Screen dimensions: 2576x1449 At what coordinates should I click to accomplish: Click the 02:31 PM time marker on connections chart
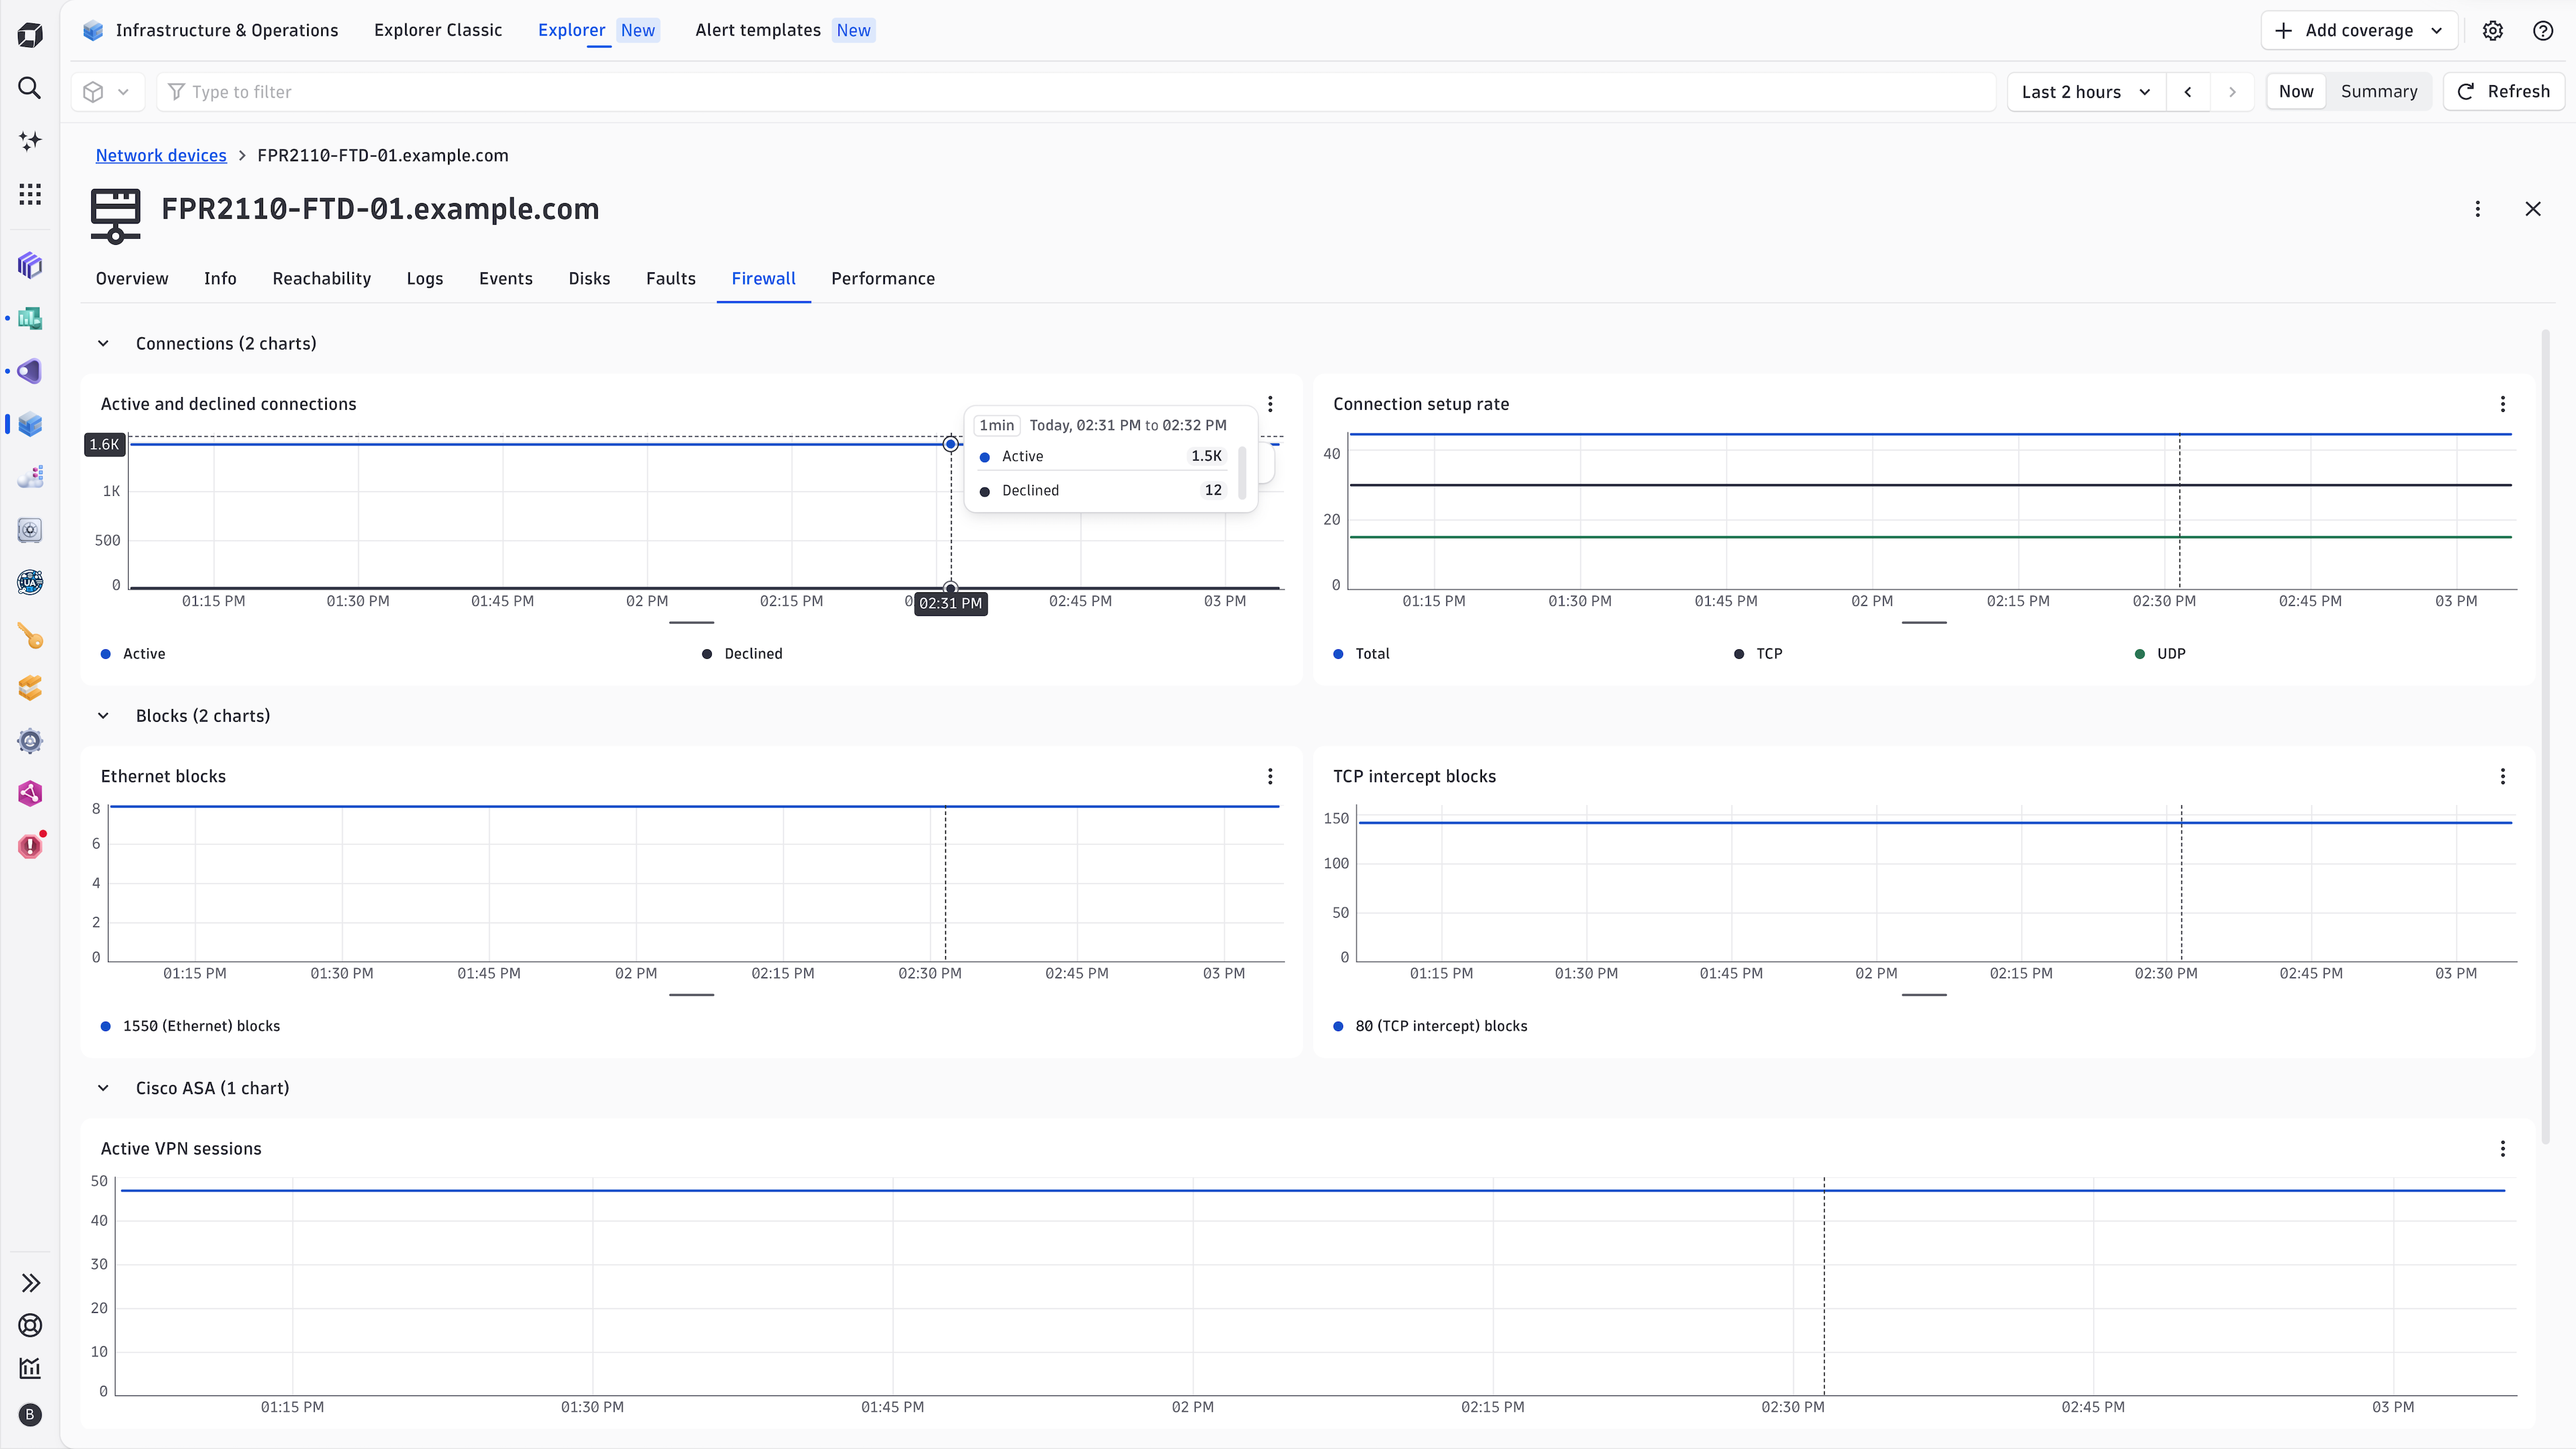coord(950,603)
